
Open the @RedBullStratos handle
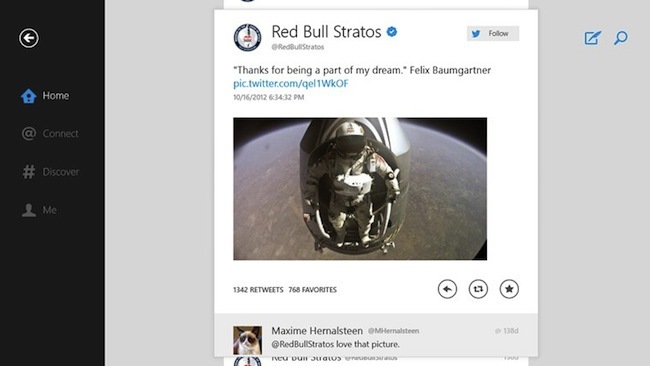point(298,47)
